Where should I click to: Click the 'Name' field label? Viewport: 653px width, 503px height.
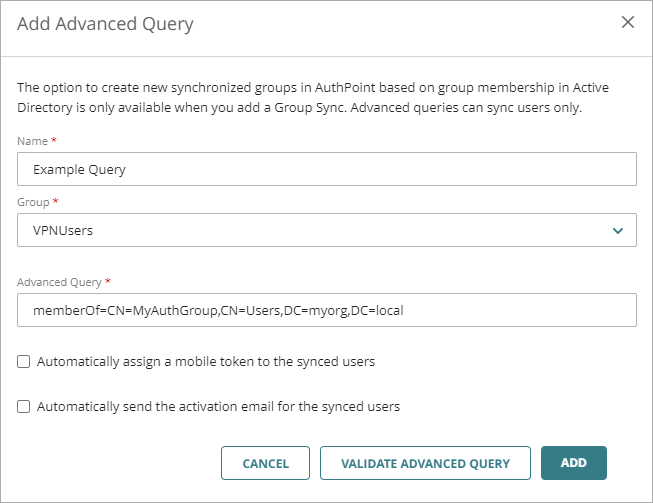[x=32, y=142]
